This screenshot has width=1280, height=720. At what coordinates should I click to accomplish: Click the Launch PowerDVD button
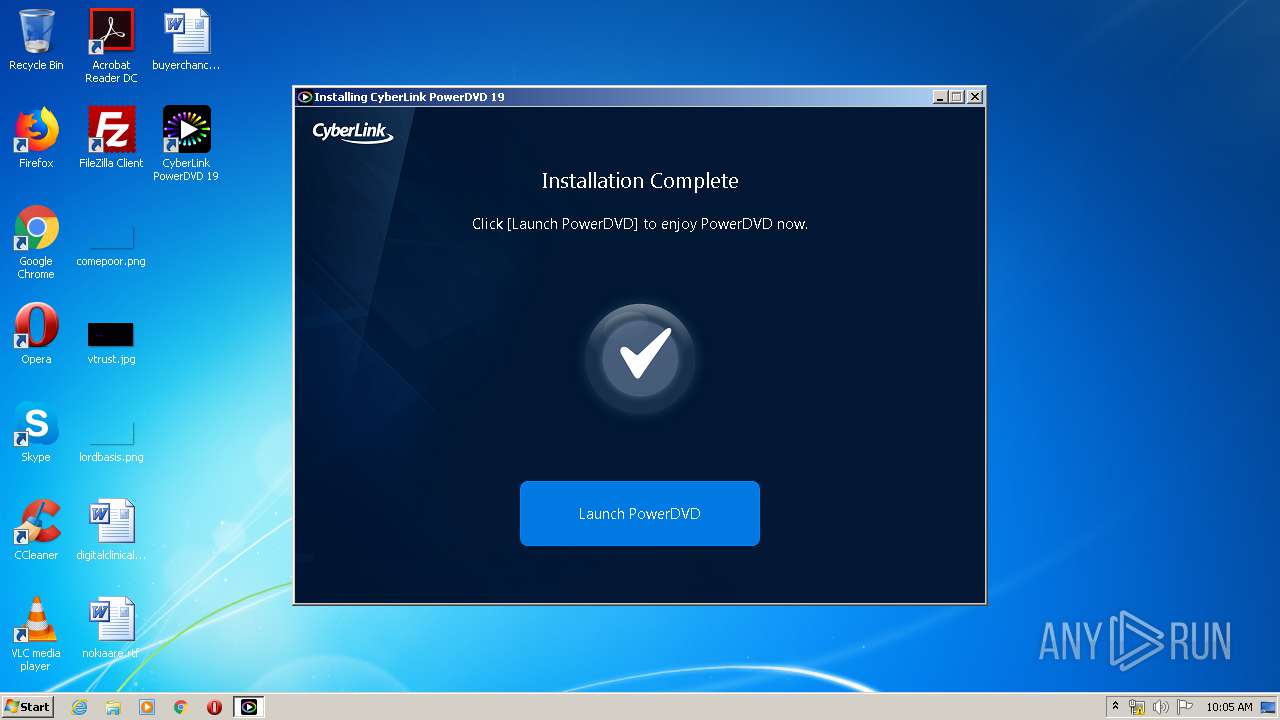click(x=639, y=513)
